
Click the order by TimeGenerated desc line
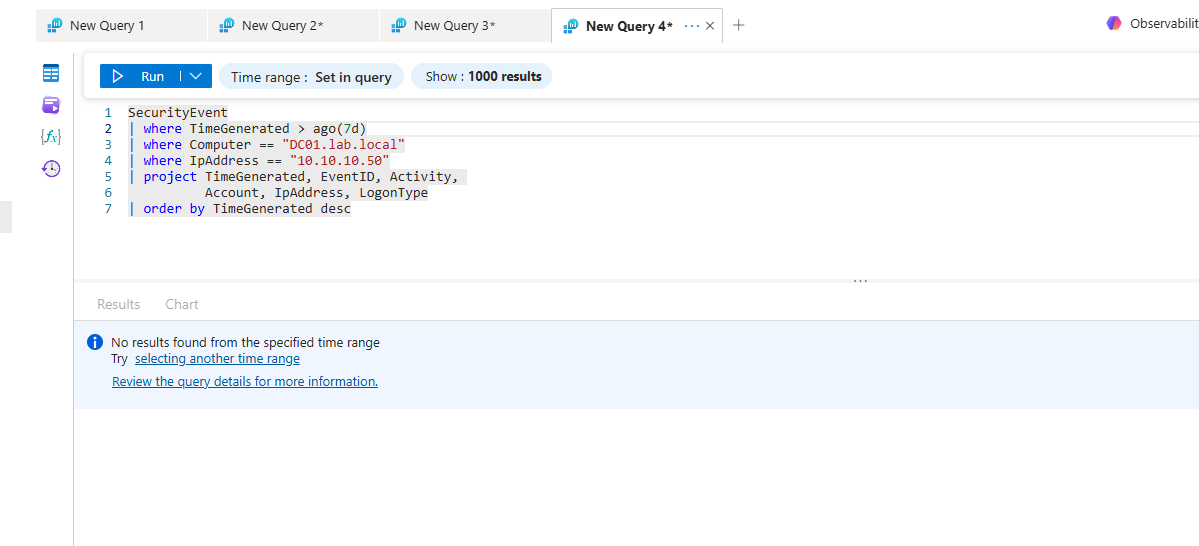(x=239, y=209)
